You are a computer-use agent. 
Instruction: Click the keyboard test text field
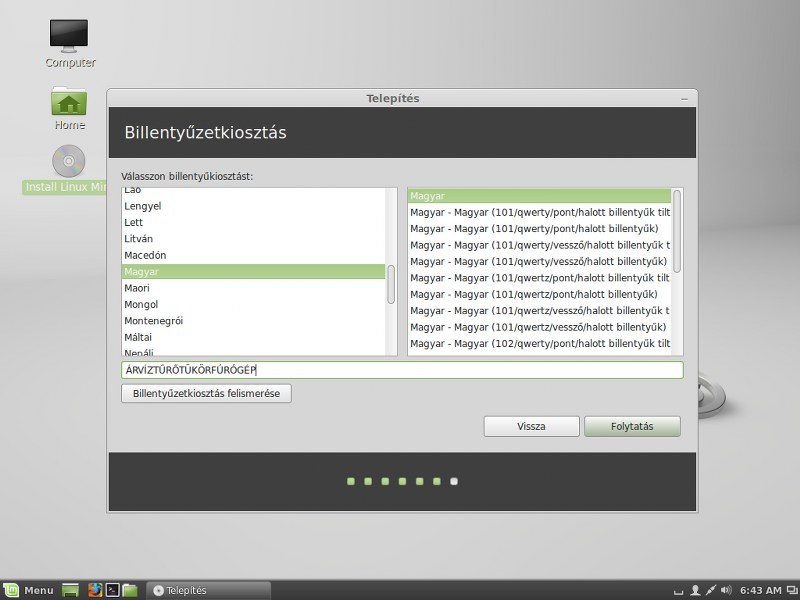tap(402, 370)
